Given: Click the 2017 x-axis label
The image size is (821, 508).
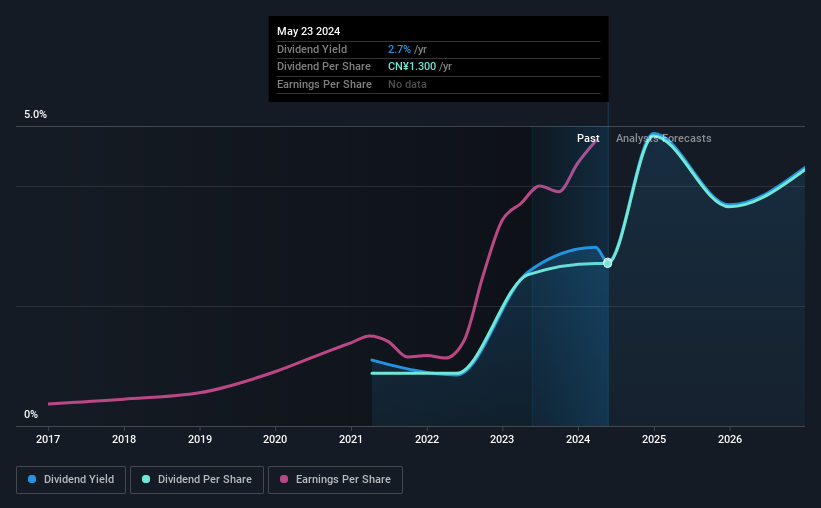Looking at the screenshot, I should pyautogui.click(x=48, y=439).
